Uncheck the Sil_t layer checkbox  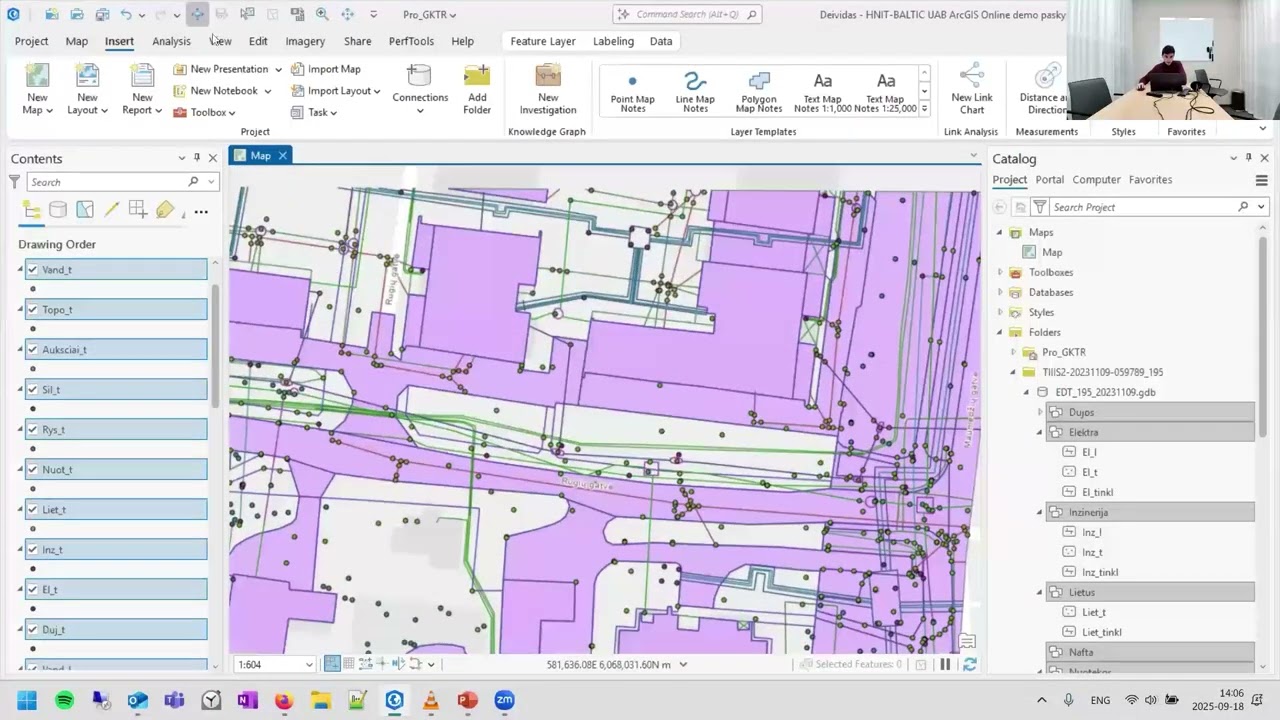[33, 390]
